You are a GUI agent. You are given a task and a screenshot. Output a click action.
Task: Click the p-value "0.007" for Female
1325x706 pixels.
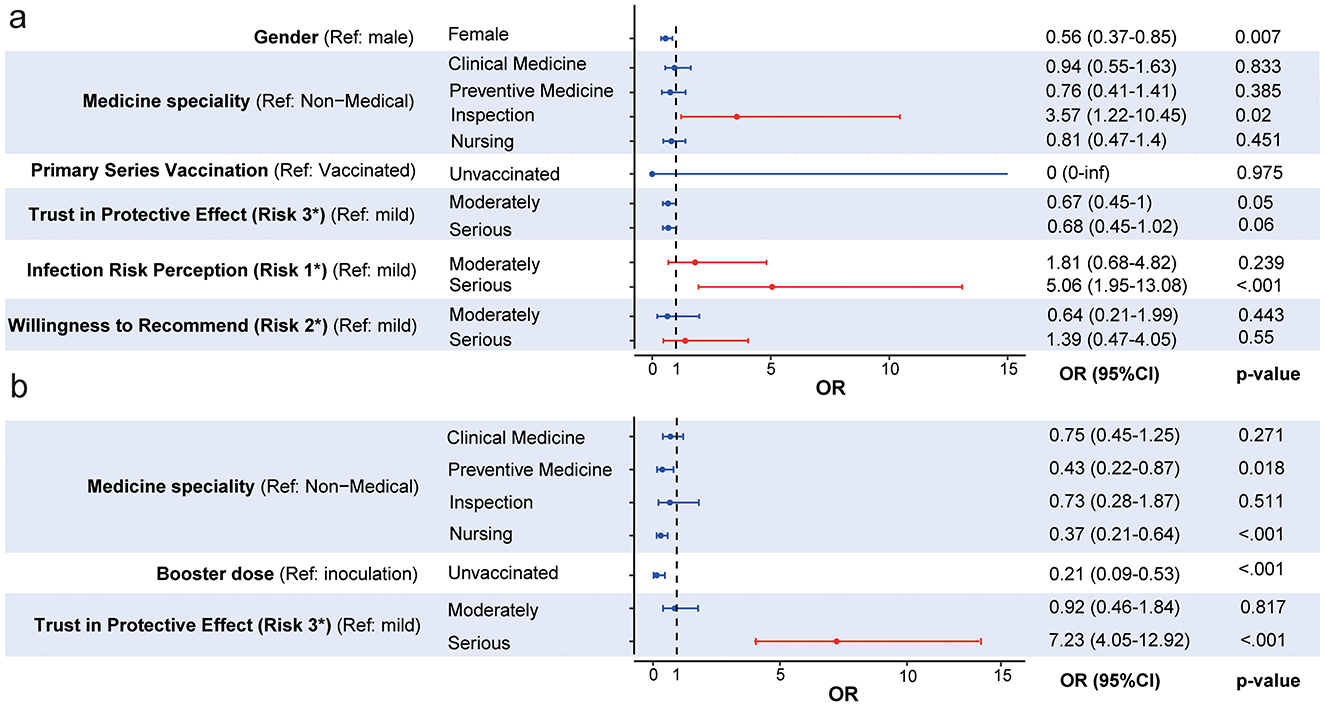pyautogui.click(x=1256, y=37)
